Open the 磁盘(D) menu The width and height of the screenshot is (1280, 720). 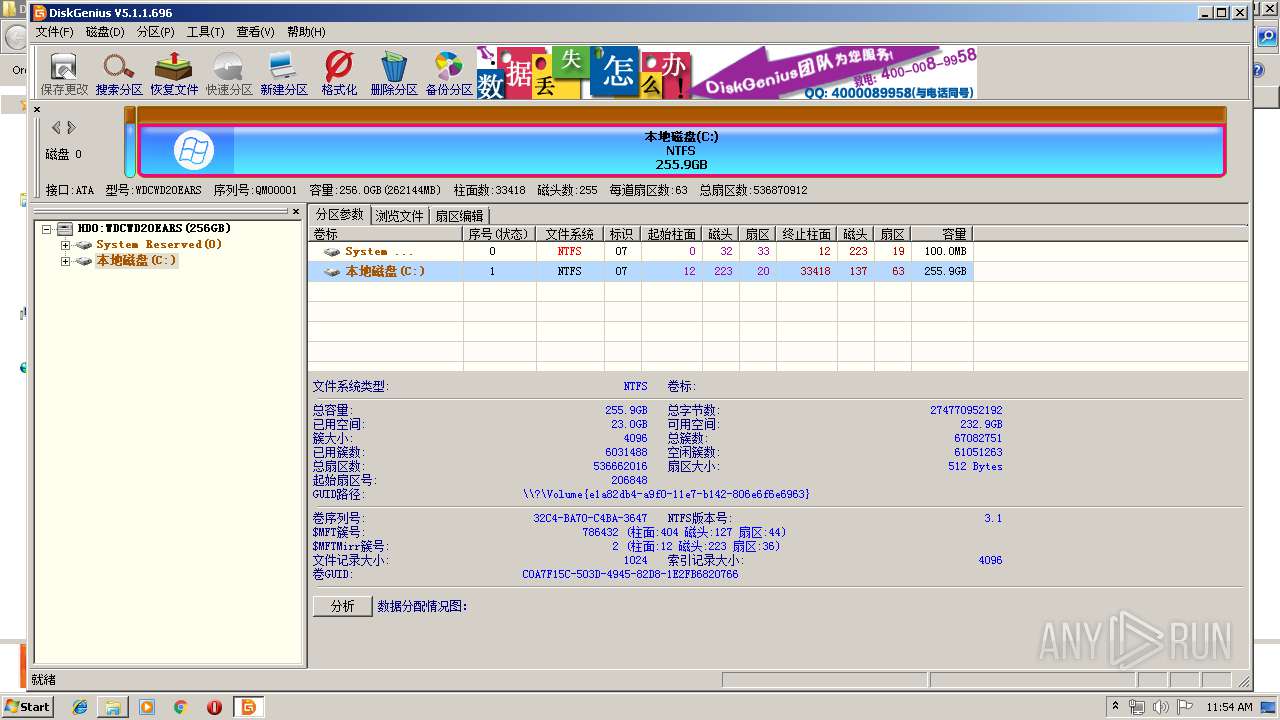(x=105, y=32)
